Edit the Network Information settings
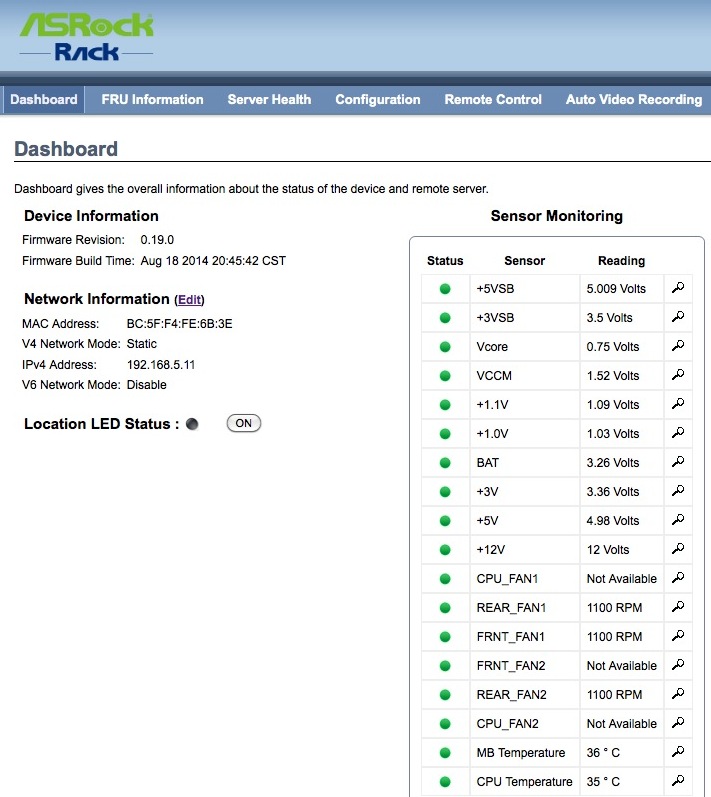 190,300
